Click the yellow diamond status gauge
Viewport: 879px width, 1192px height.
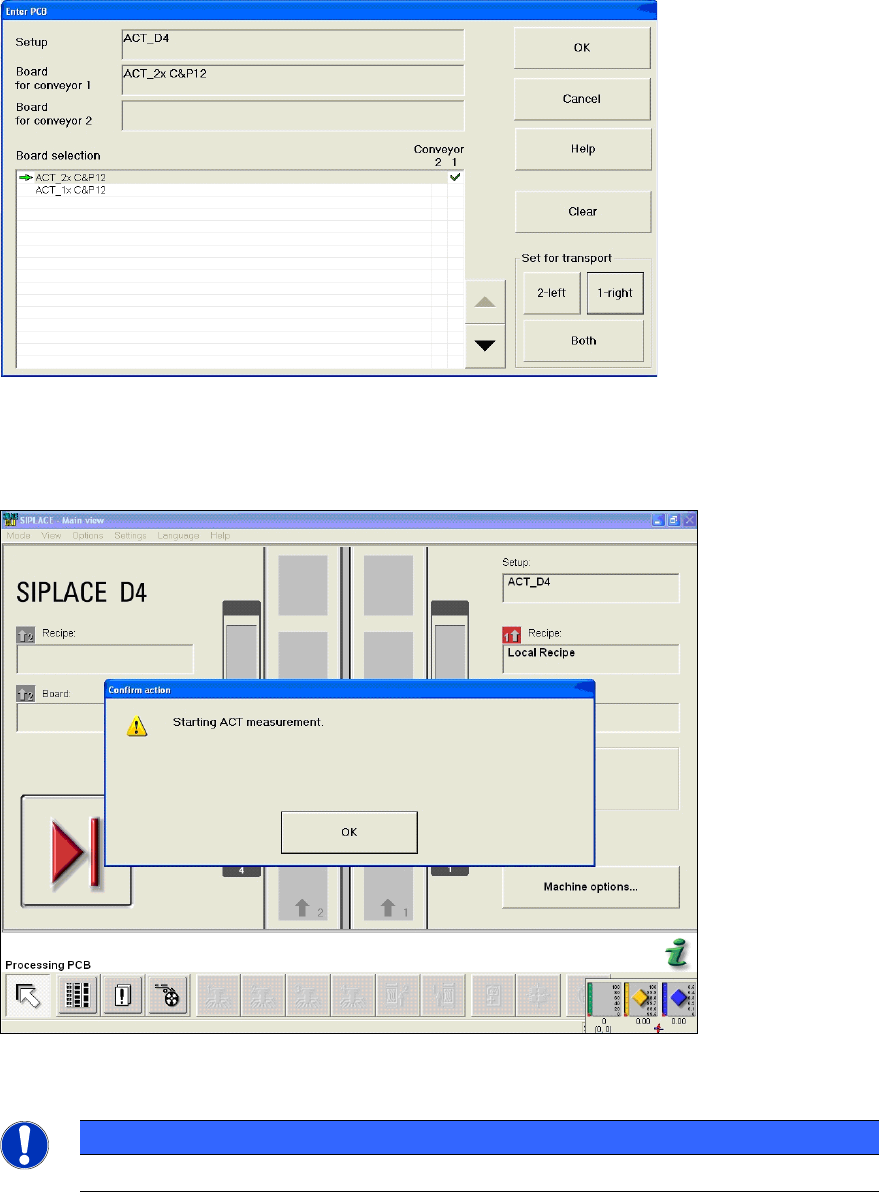point(642,999)
